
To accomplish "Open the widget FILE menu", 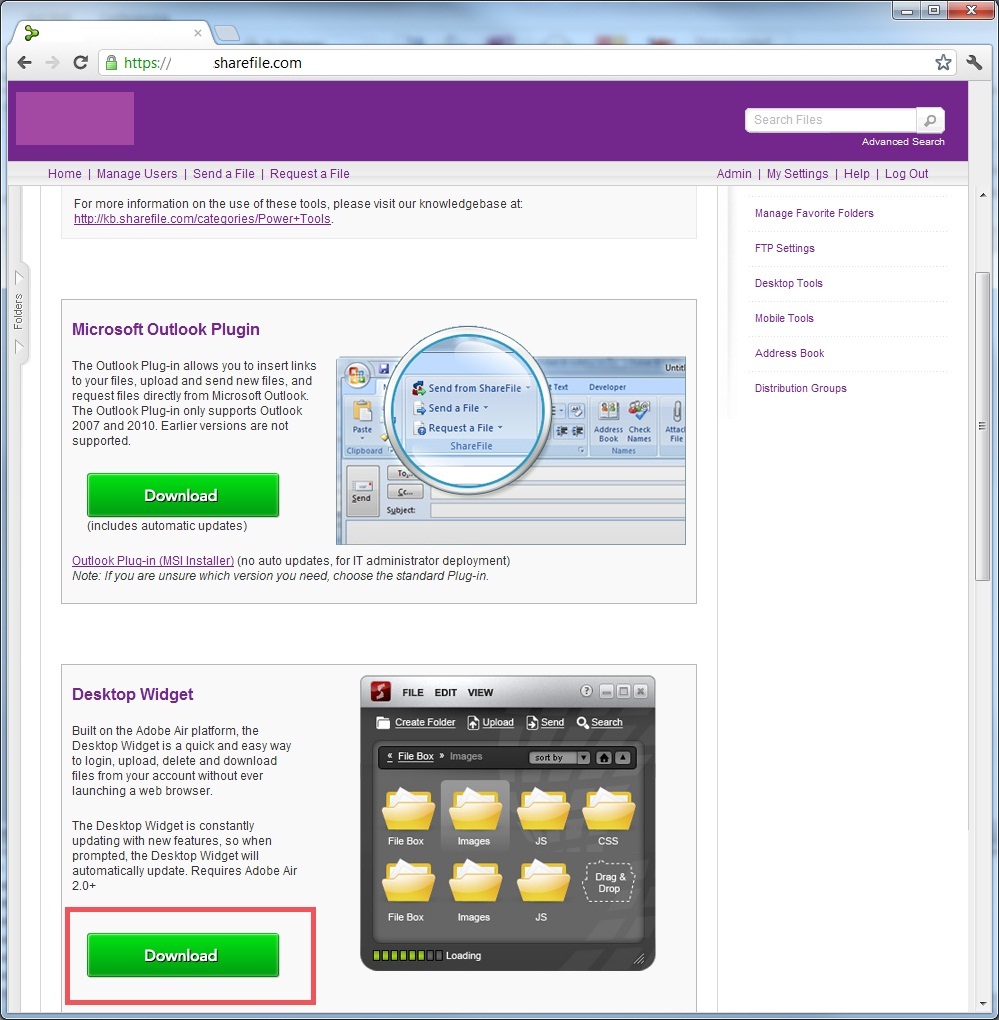I will tap(412, 693).
